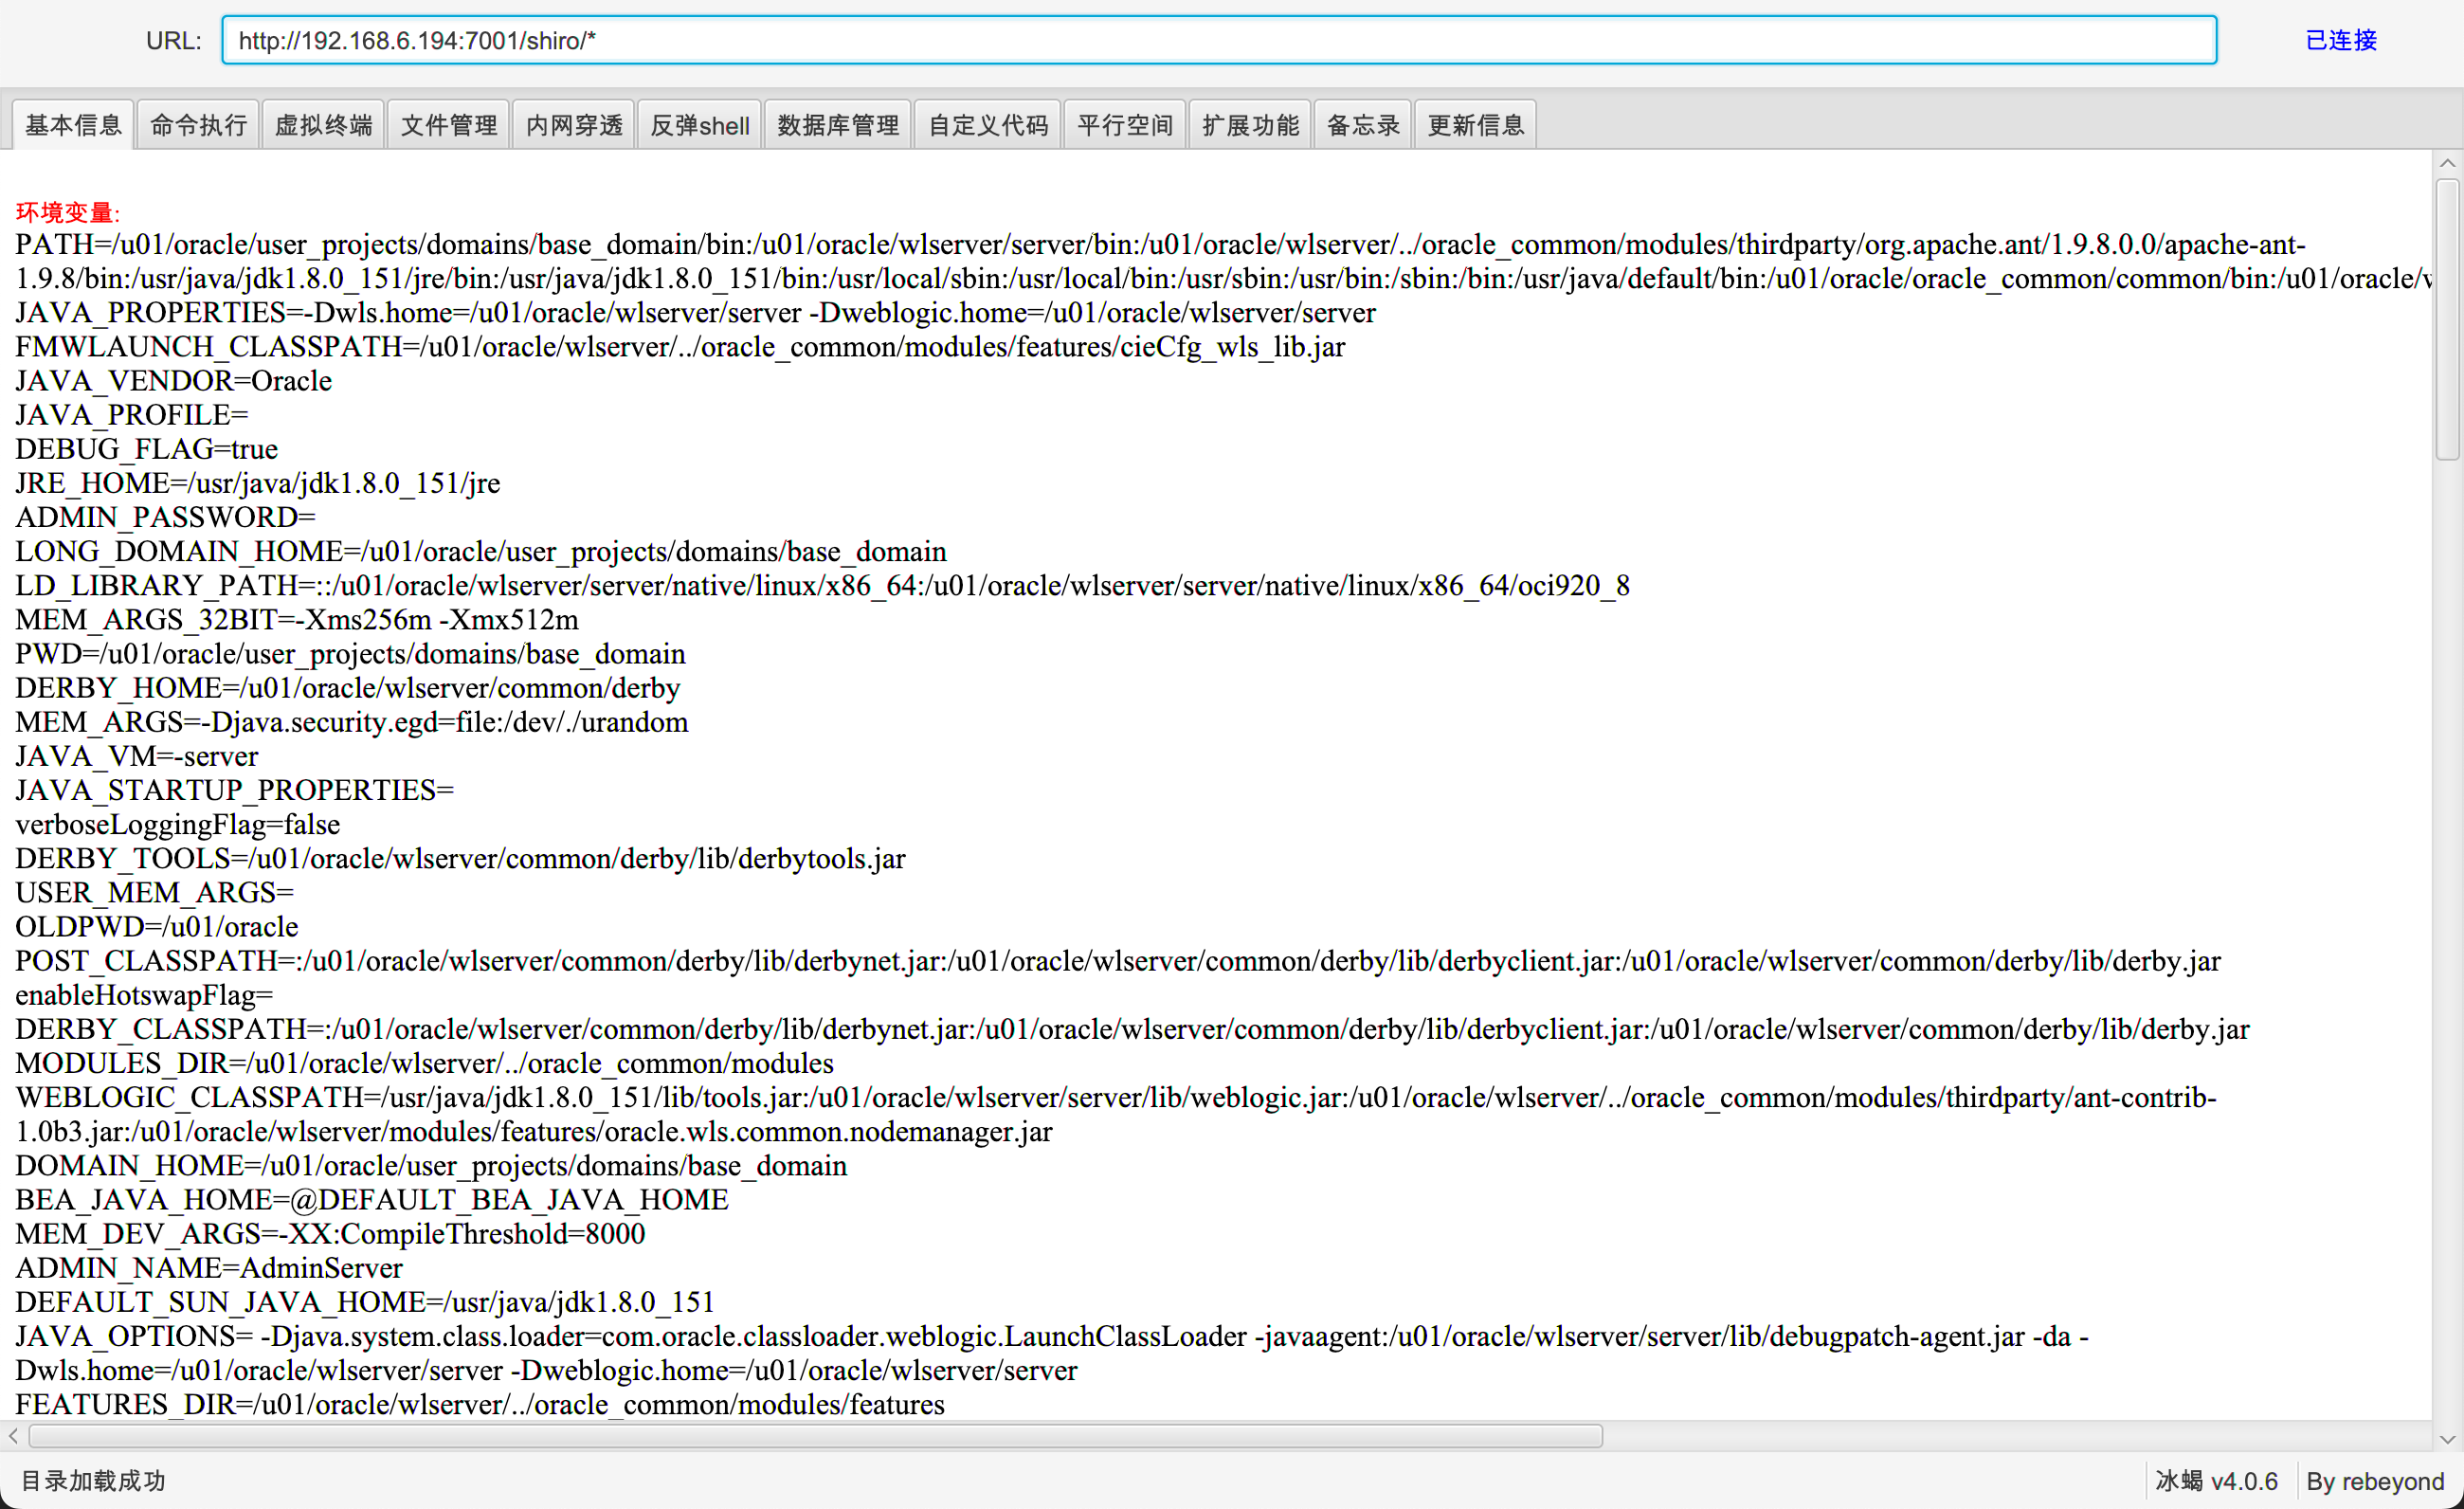Click the By rebeyond author label
This screenshot has width=2464, height=1509.
(2375, 1481)
